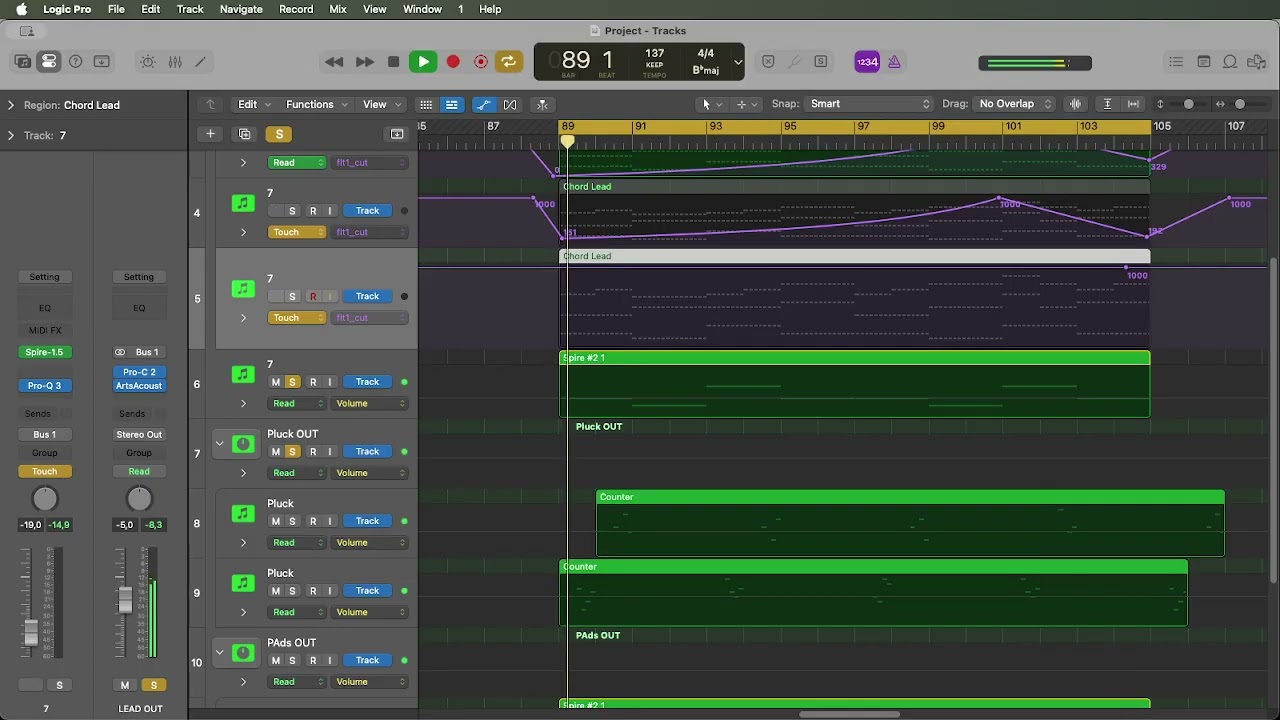The width and height of the screenshot is (1280, 720).
Task: Open the Left-click pointer tool menu
Action: point(711,104)
